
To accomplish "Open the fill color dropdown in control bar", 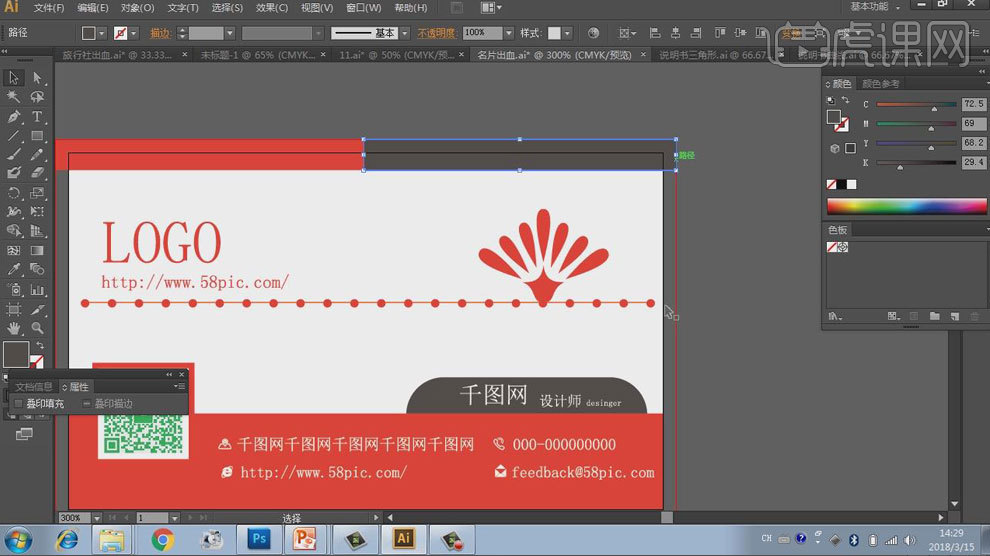I will click(102, 33).
